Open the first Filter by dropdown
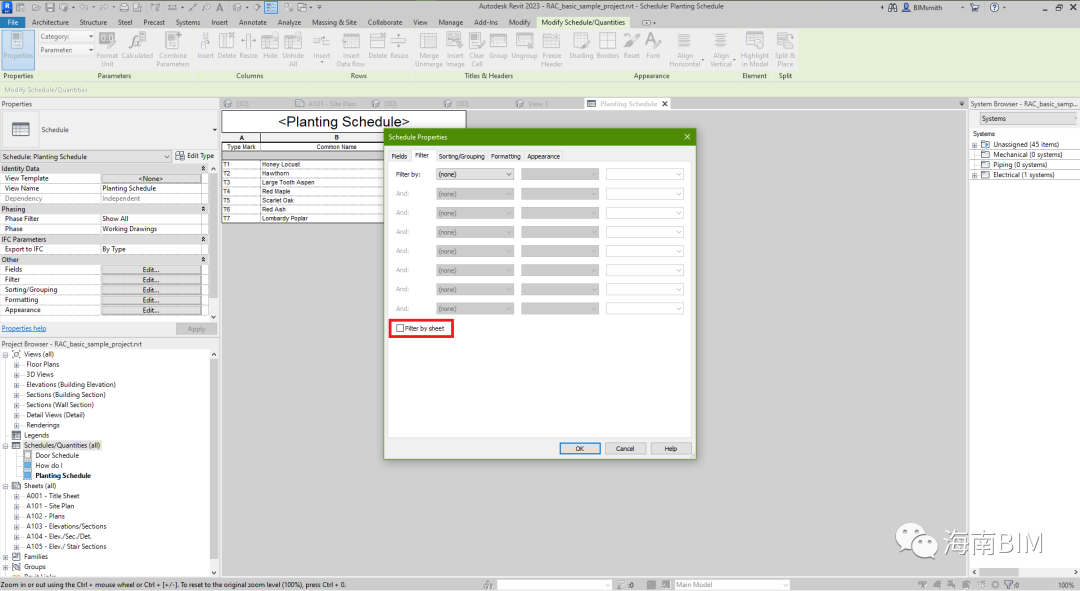The image size is (1080, 591). [x=475, y=174]
